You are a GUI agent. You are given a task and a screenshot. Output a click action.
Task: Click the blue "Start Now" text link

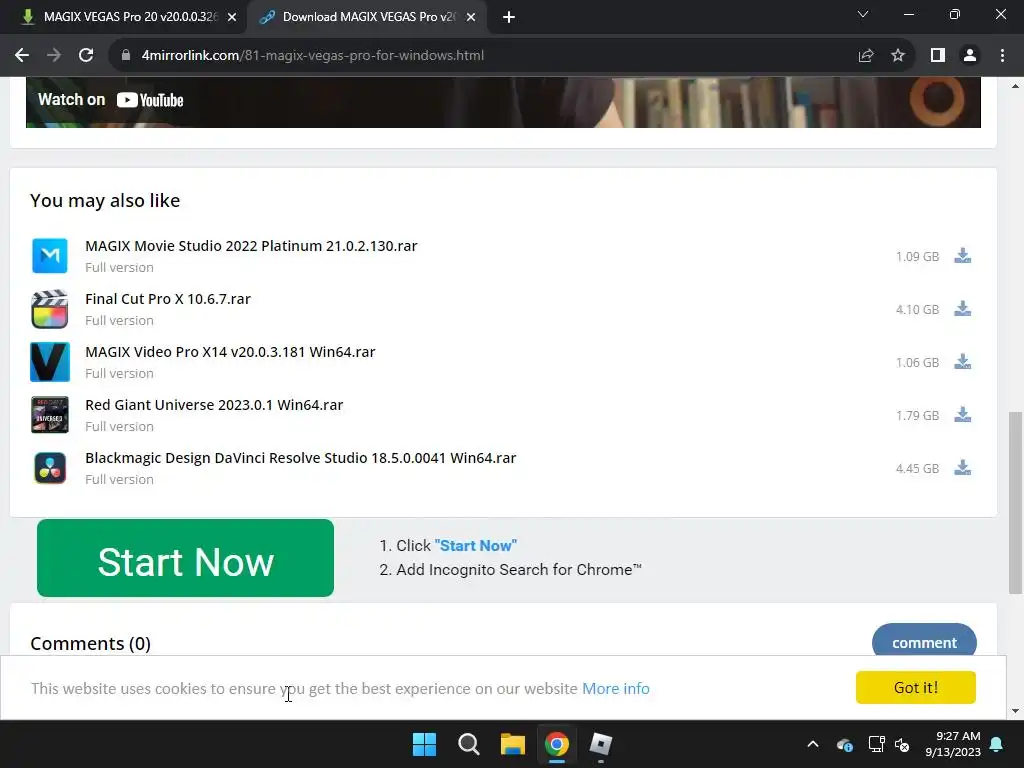pyautogui.click(x=475, y=545)
